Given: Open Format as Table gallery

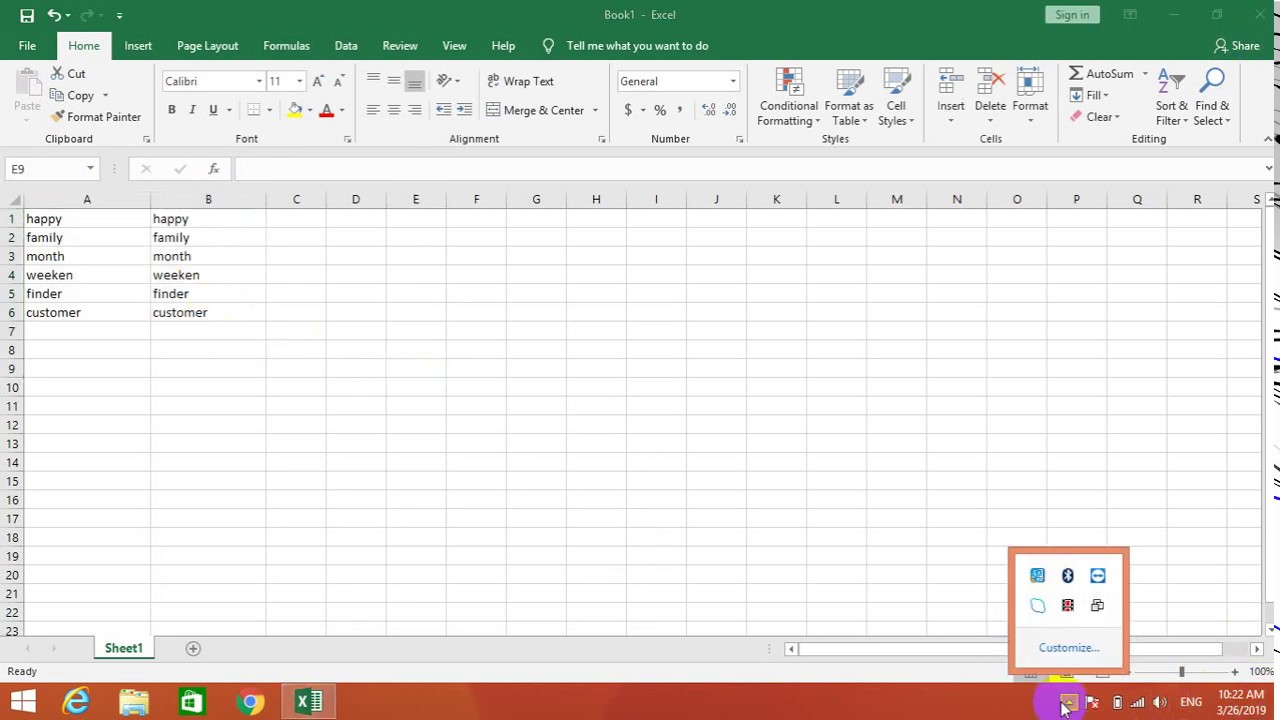Looking at the screenshot, I should coord(849,98).
